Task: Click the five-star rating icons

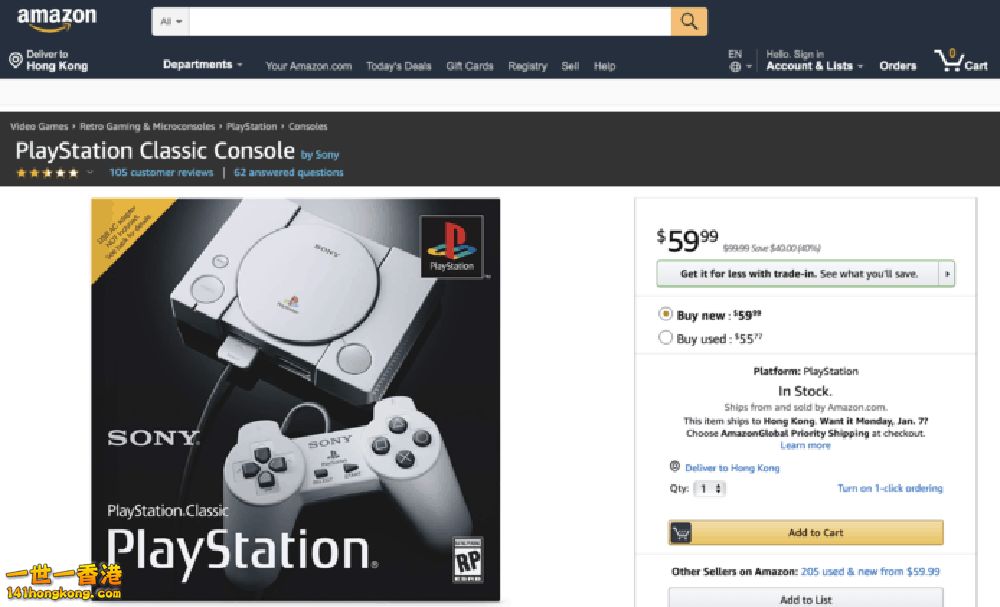Action: pyautogui.click(x=47, y=173)
